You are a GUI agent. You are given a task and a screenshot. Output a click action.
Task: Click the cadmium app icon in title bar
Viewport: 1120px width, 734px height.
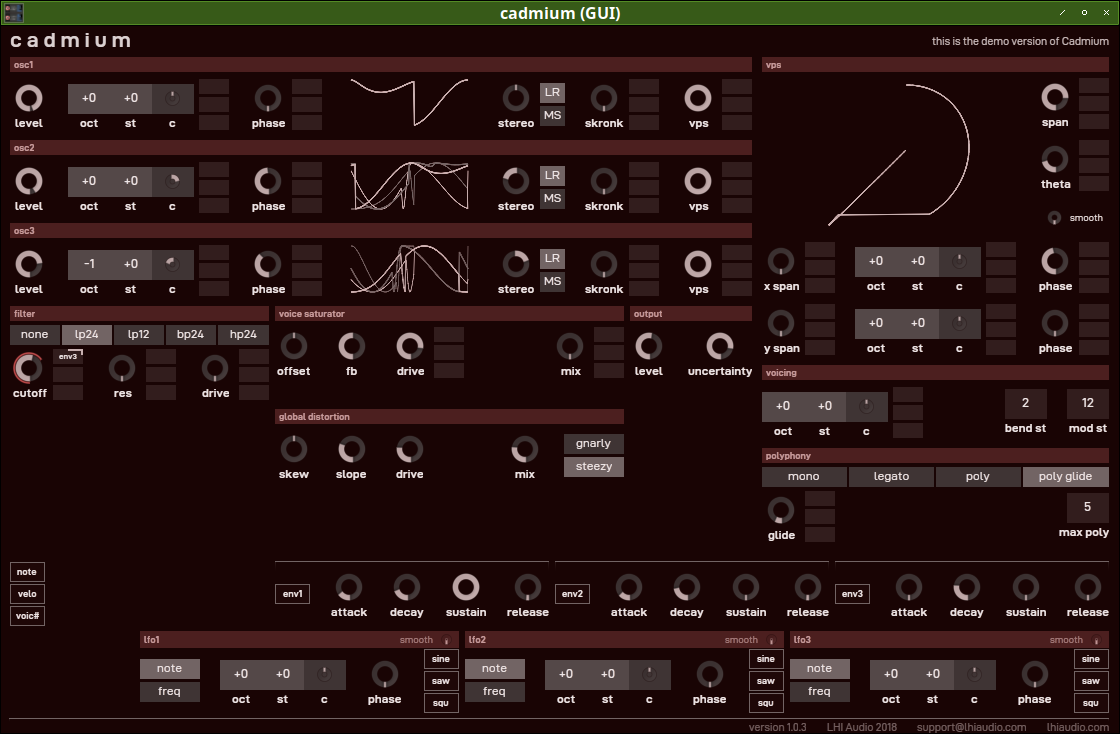[x=14, y=12]
